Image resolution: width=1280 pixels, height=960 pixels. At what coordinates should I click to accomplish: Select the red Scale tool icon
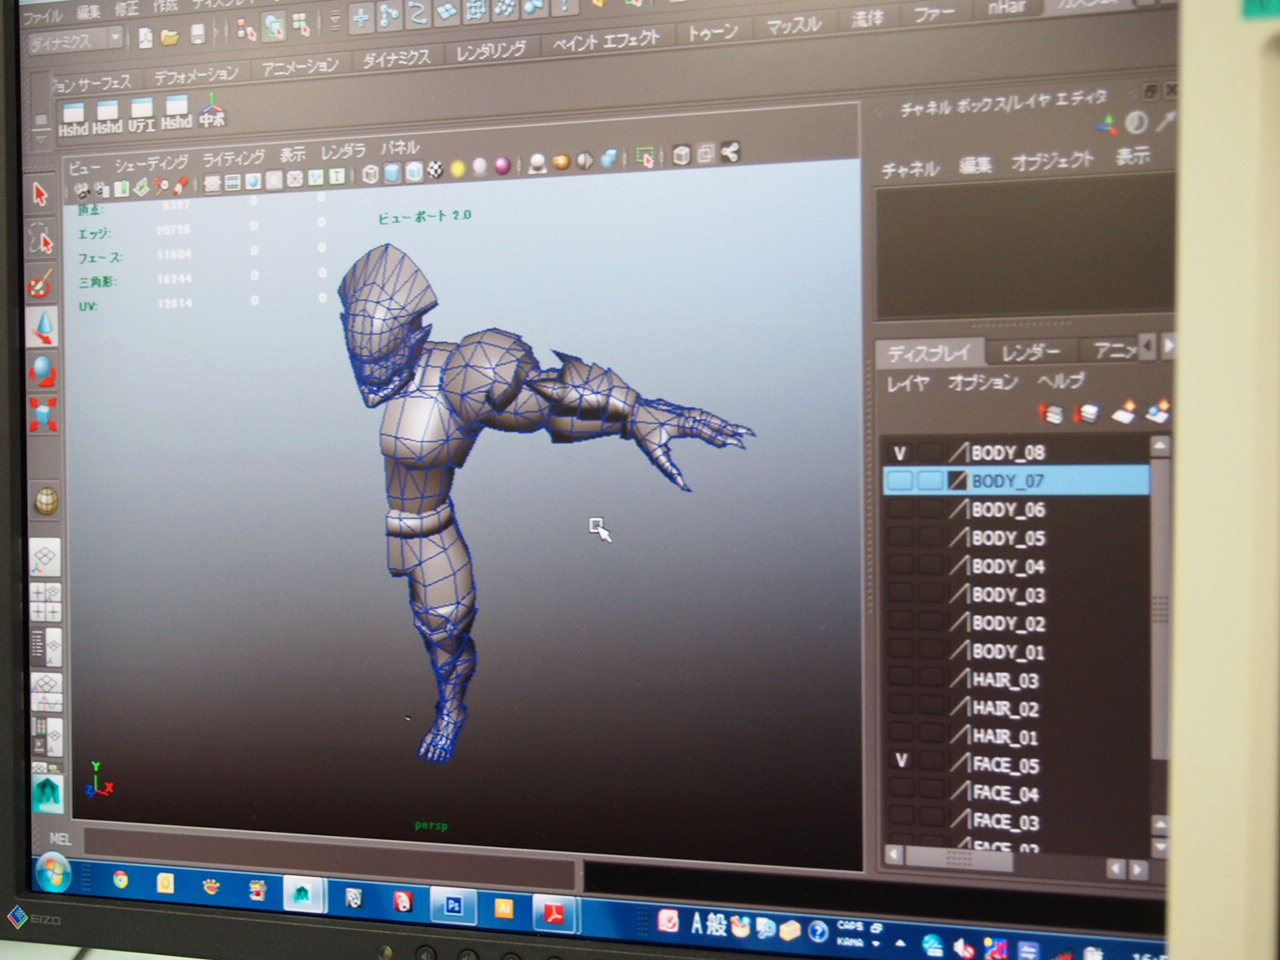(43, 413)
